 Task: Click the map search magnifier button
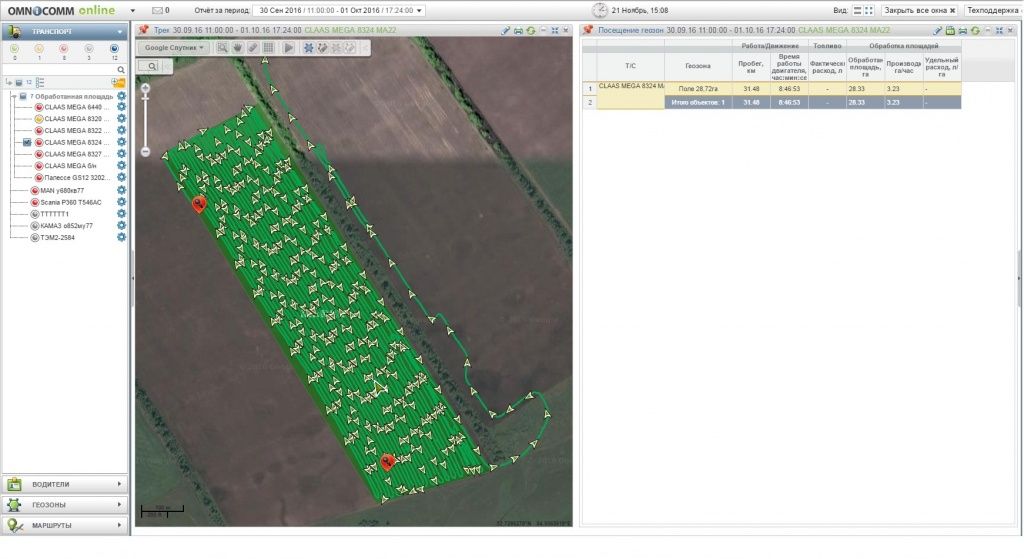(x=152, y=66)
